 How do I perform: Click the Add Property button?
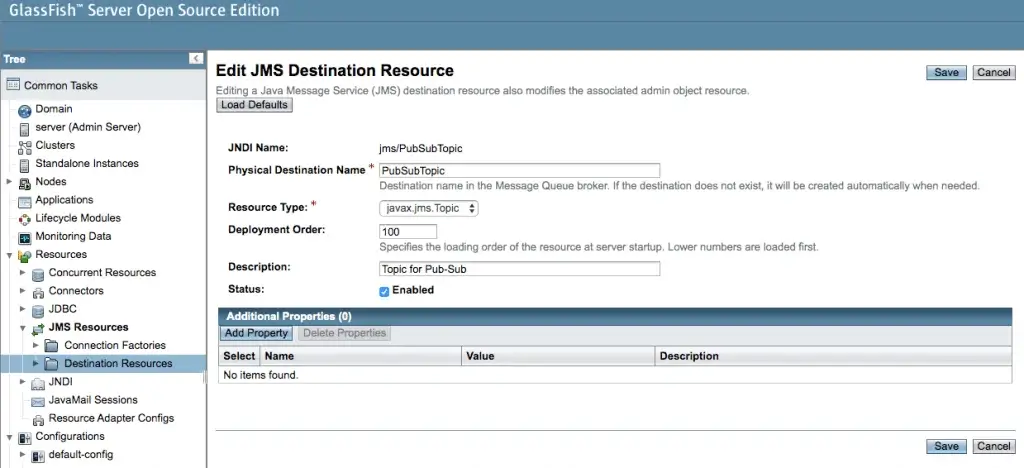256,333
